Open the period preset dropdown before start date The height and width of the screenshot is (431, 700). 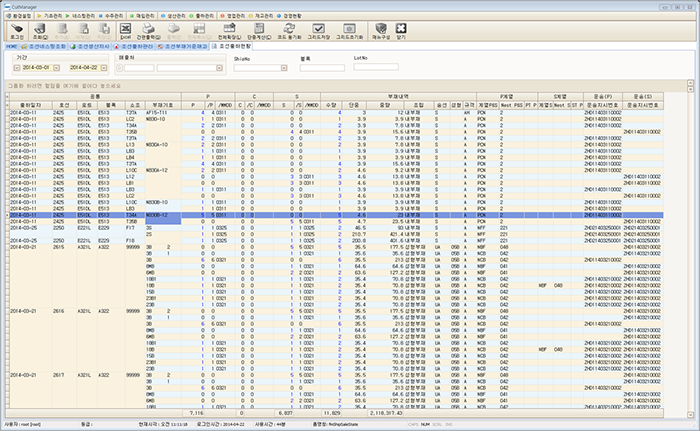(17, 68)
